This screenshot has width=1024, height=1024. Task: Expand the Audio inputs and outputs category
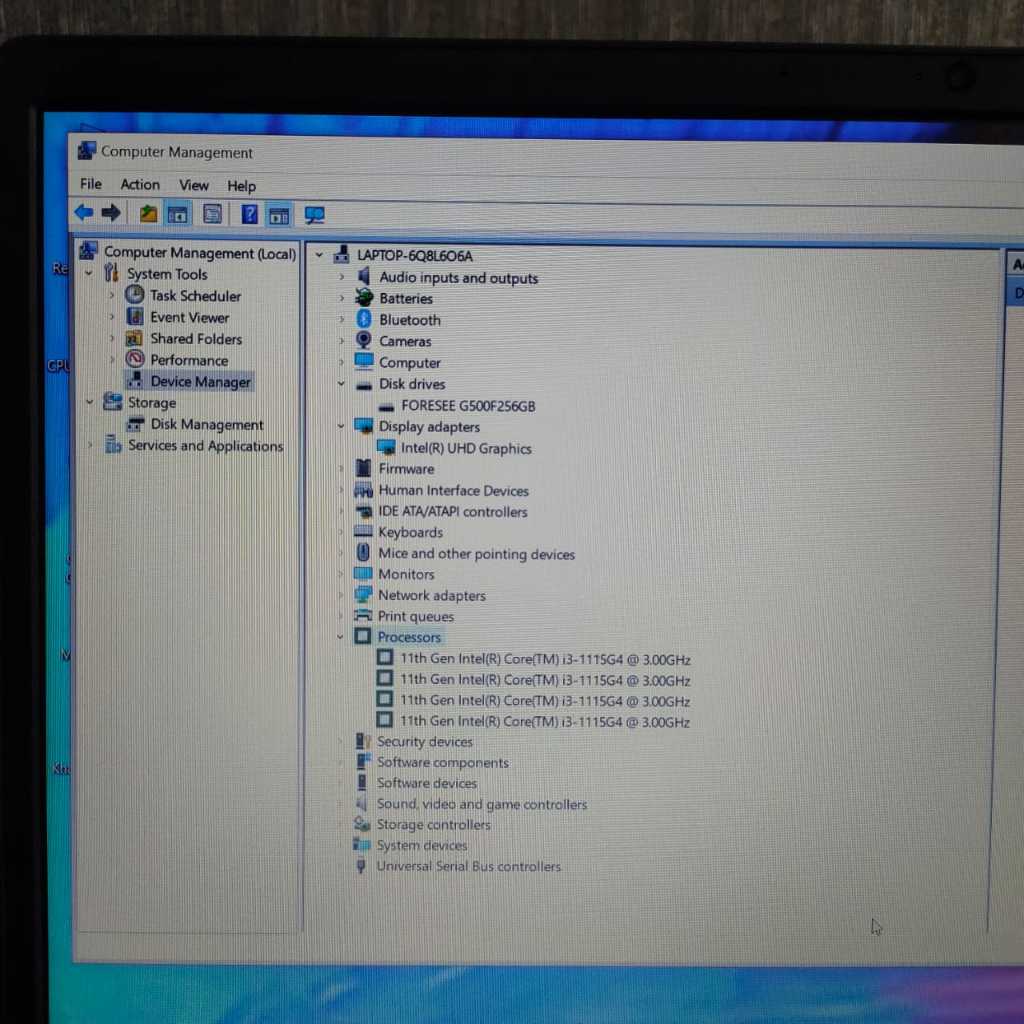342,277
